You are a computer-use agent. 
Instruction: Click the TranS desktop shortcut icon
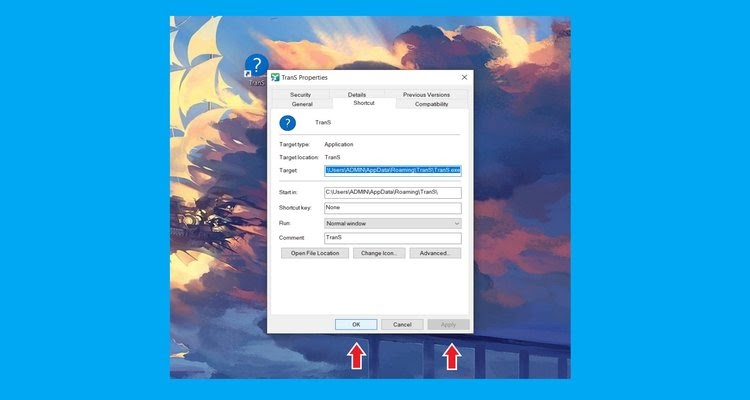tap(256, 66)
